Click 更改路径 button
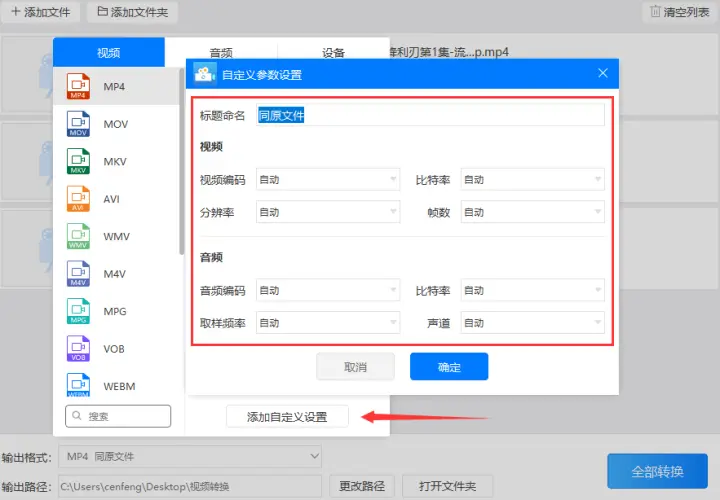 point(362,486)
